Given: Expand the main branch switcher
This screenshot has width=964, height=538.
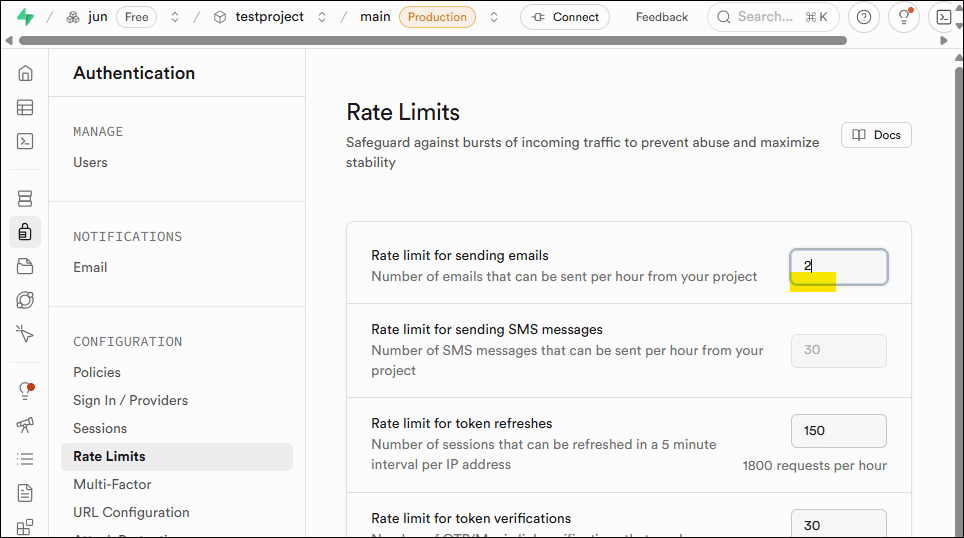Looking at the screenshot, I should click(494, 17).
